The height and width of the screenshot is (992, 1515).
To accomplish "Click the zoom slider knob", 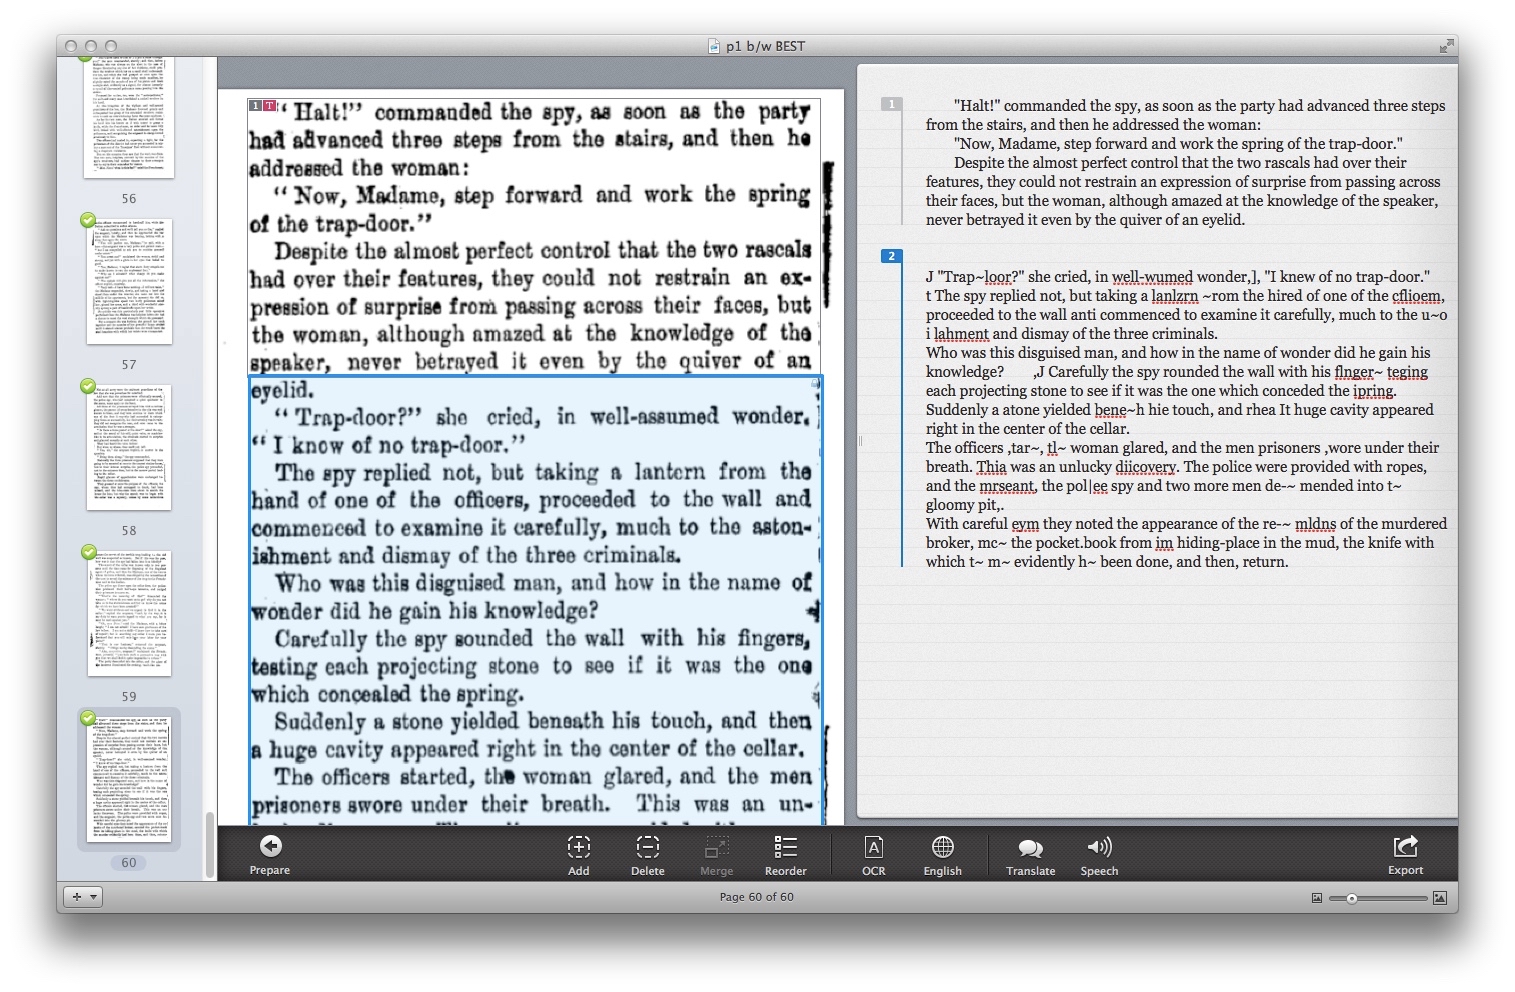I will tap(1351, 898).
